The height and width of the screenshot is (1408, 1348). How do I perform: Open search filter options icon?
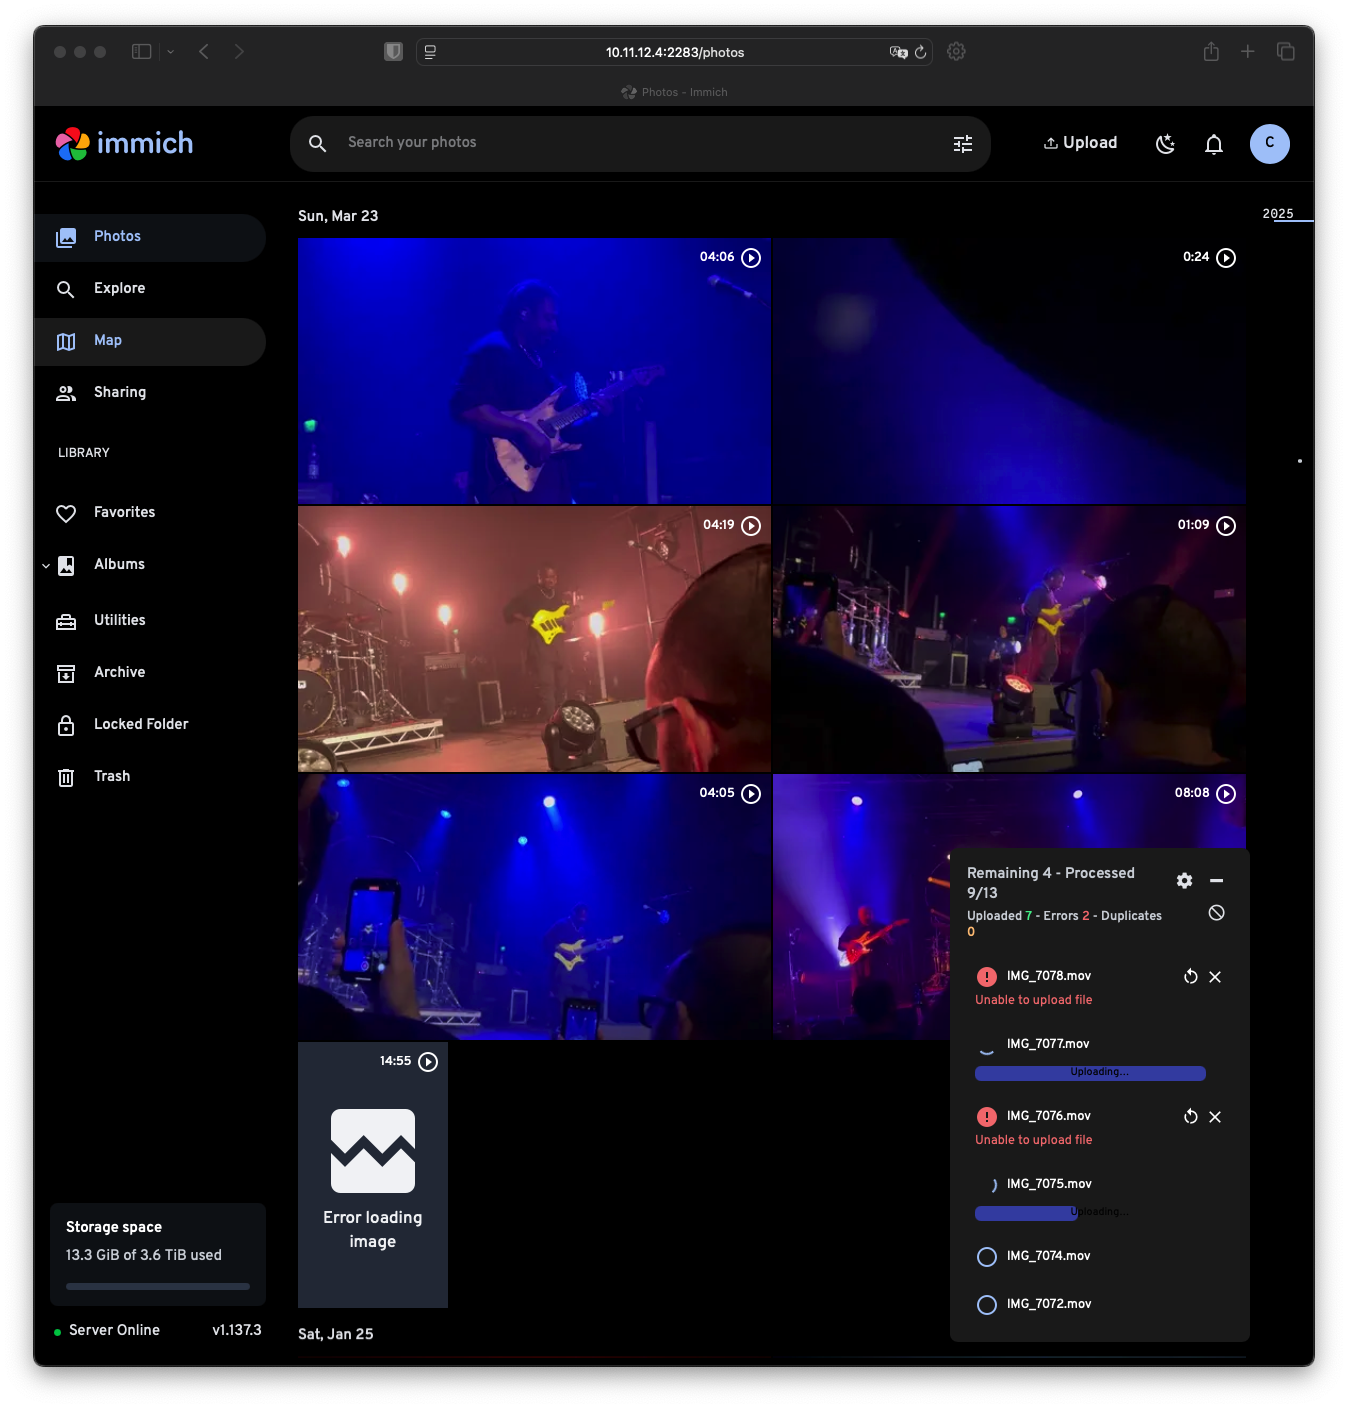coord(963,144)
